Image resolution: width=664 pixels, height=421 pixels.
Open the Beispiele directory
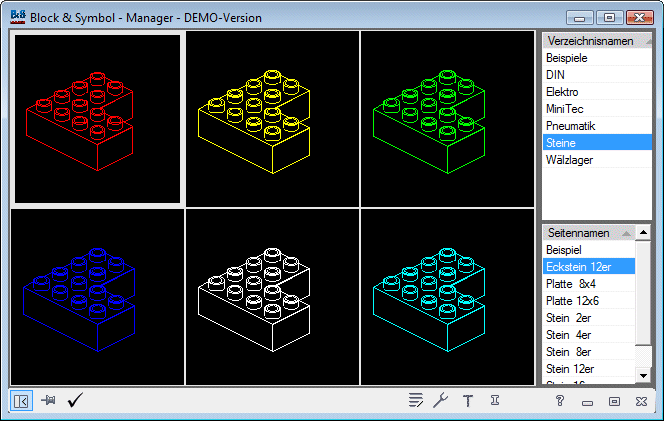[597, 58]
